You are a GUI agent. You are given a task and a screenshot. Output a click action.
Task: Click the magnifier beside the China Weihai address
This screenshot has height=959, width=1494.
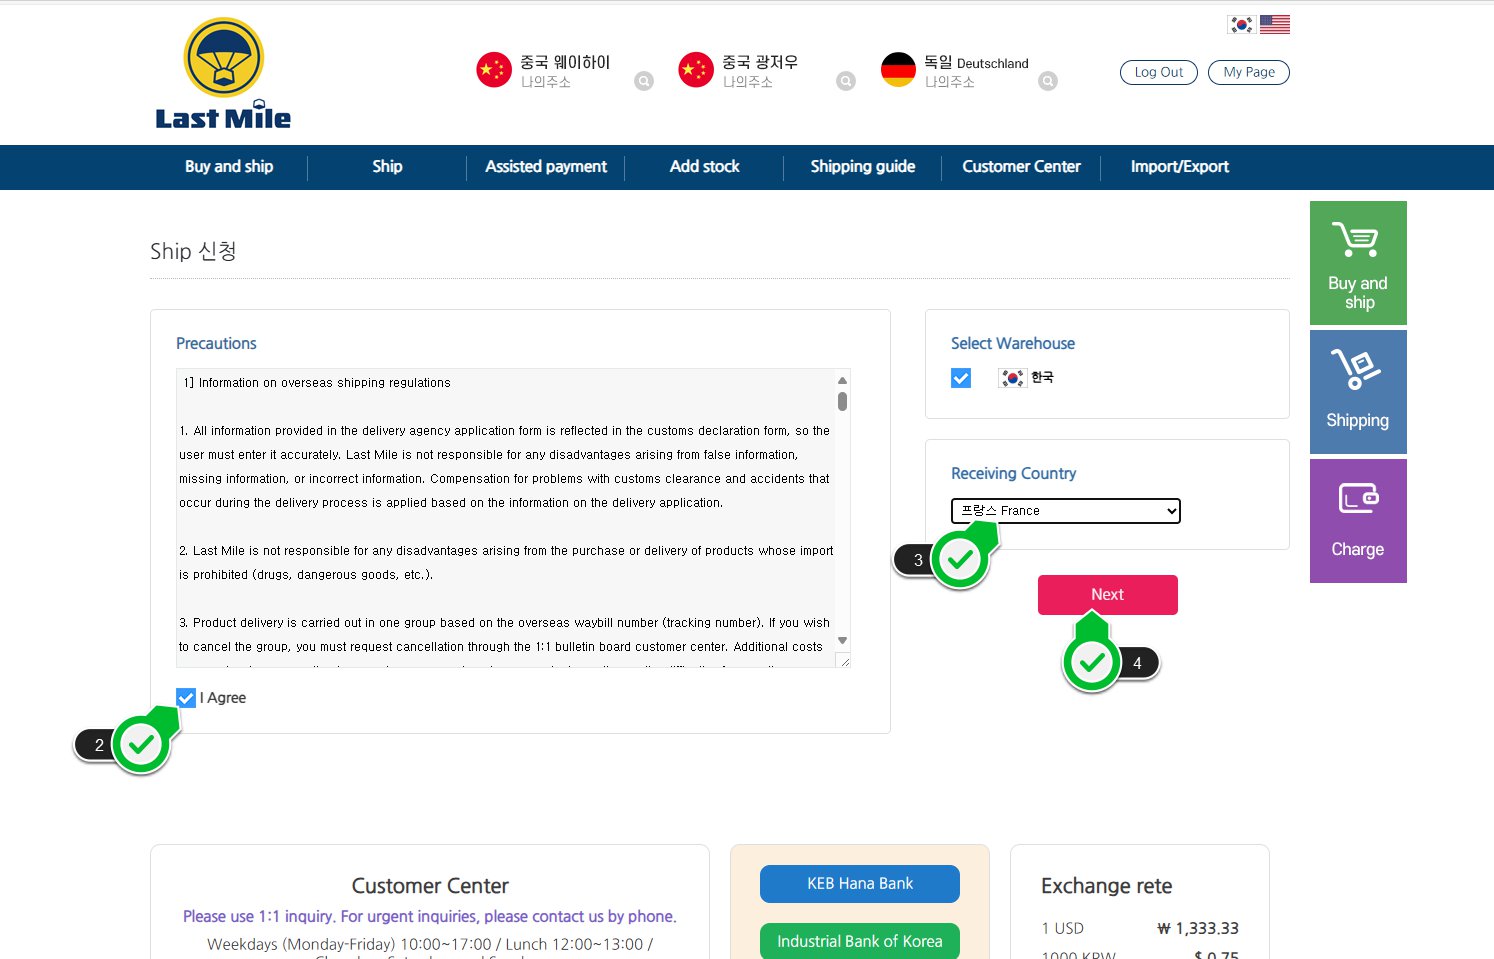tap(644, 81)
